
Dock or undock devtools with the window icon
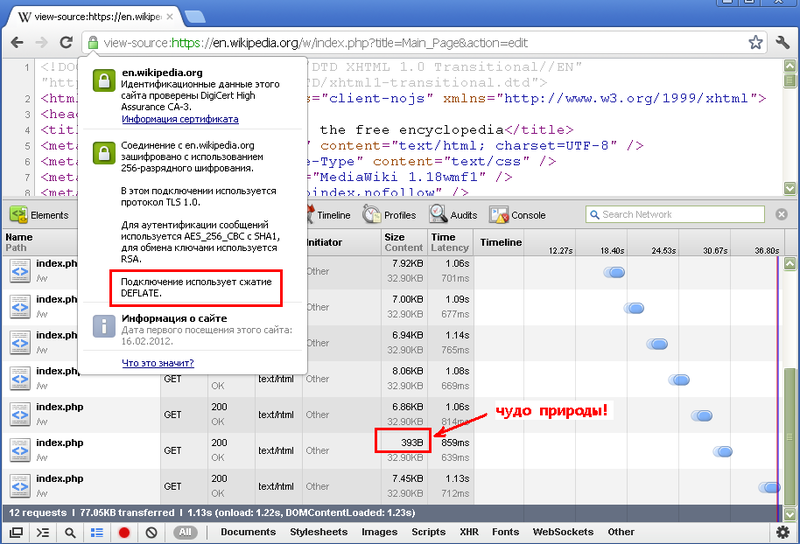coord(16,532)
